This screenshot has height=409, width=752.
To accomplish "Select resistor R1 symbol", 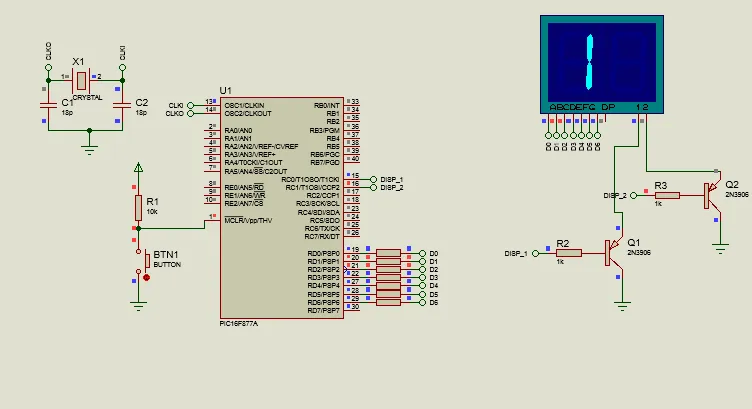I will 138,208.
